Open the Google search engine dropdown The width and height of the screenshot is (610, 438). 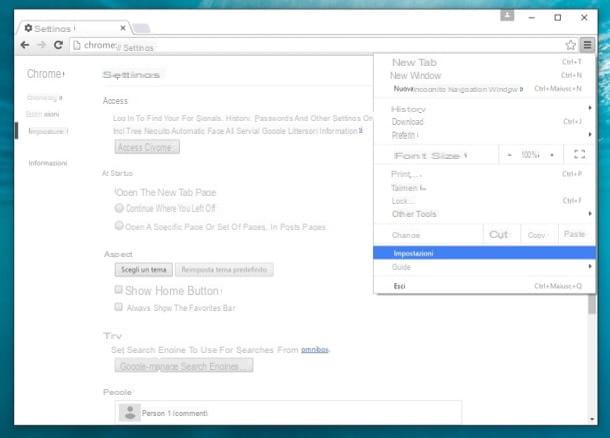point(138,366)
